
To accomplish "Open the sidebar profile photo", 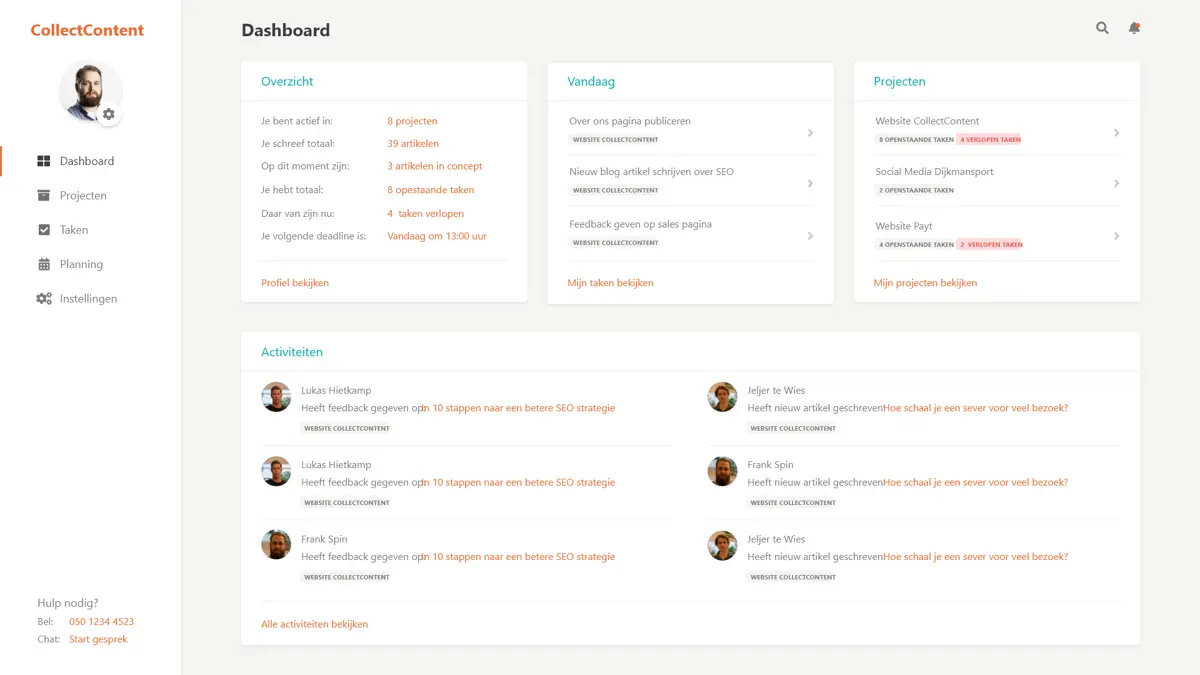I will click(x=90, y=91).
